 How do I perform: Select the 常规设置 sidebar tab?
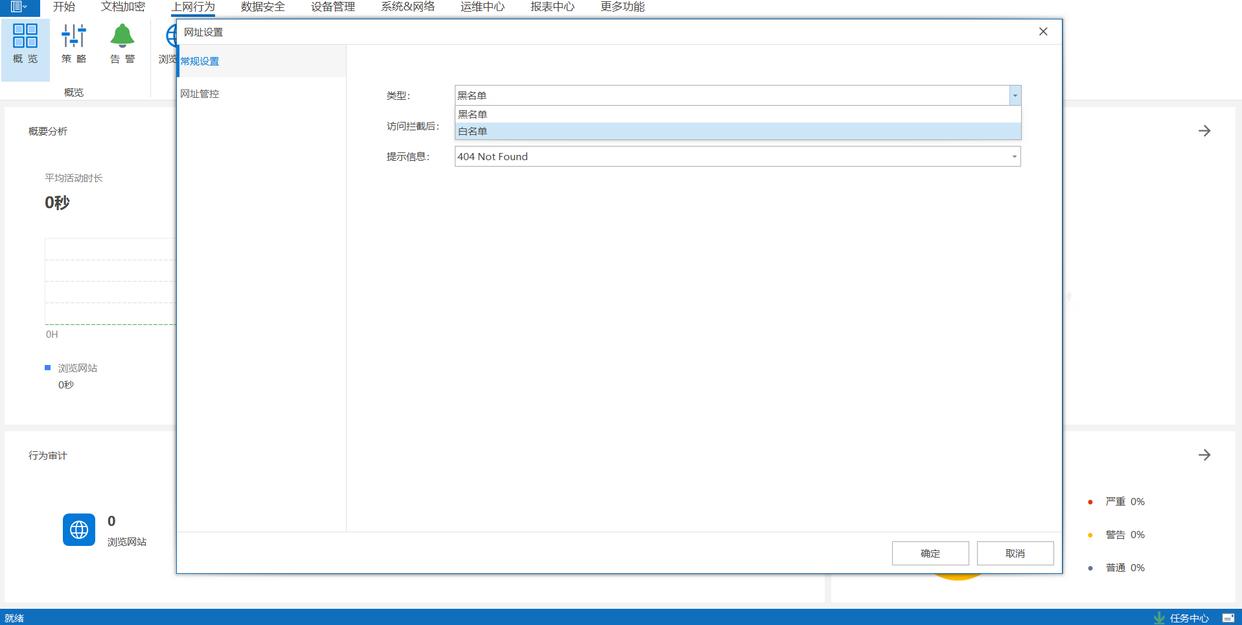(200, 62)
